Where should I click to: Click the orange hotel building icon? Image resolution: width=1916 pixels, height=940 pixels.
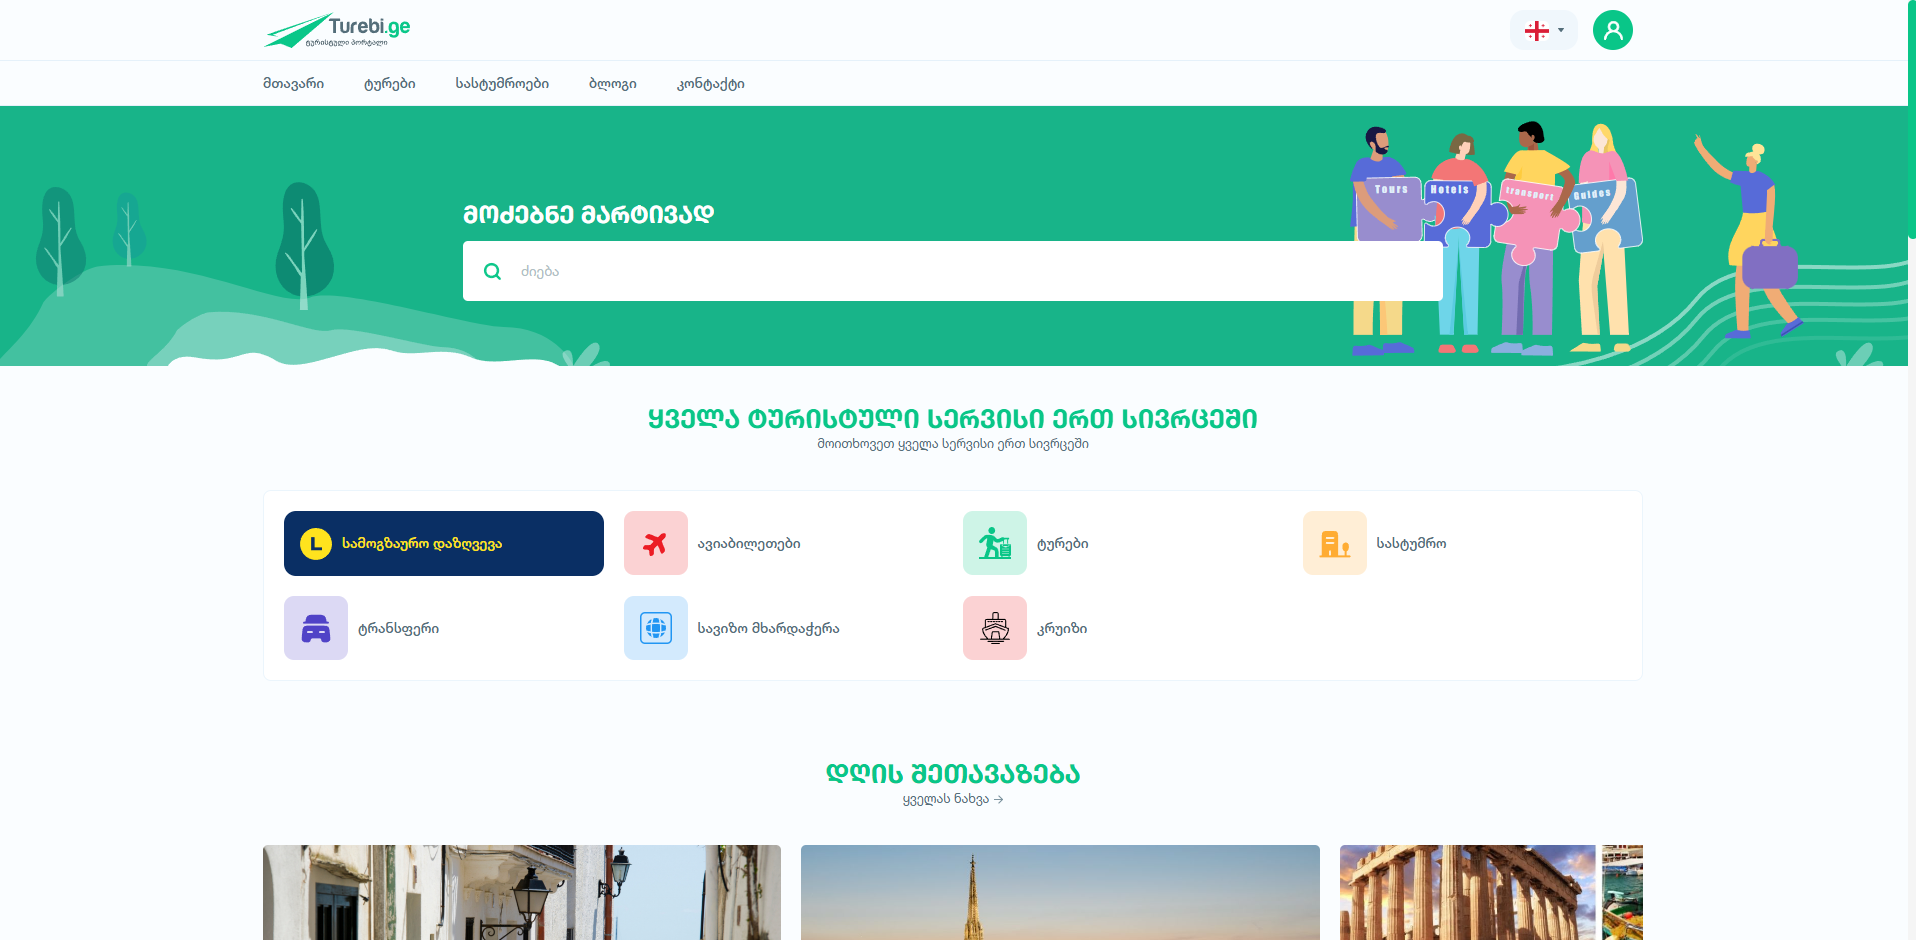tap(1334, 543)
